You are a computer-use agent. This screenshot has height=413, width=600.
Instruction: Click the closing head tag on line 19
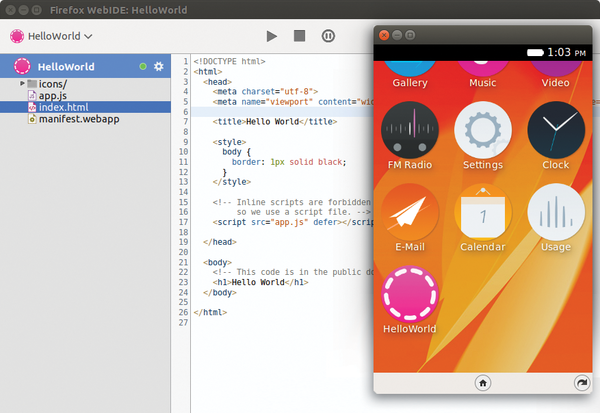(220, 242)
